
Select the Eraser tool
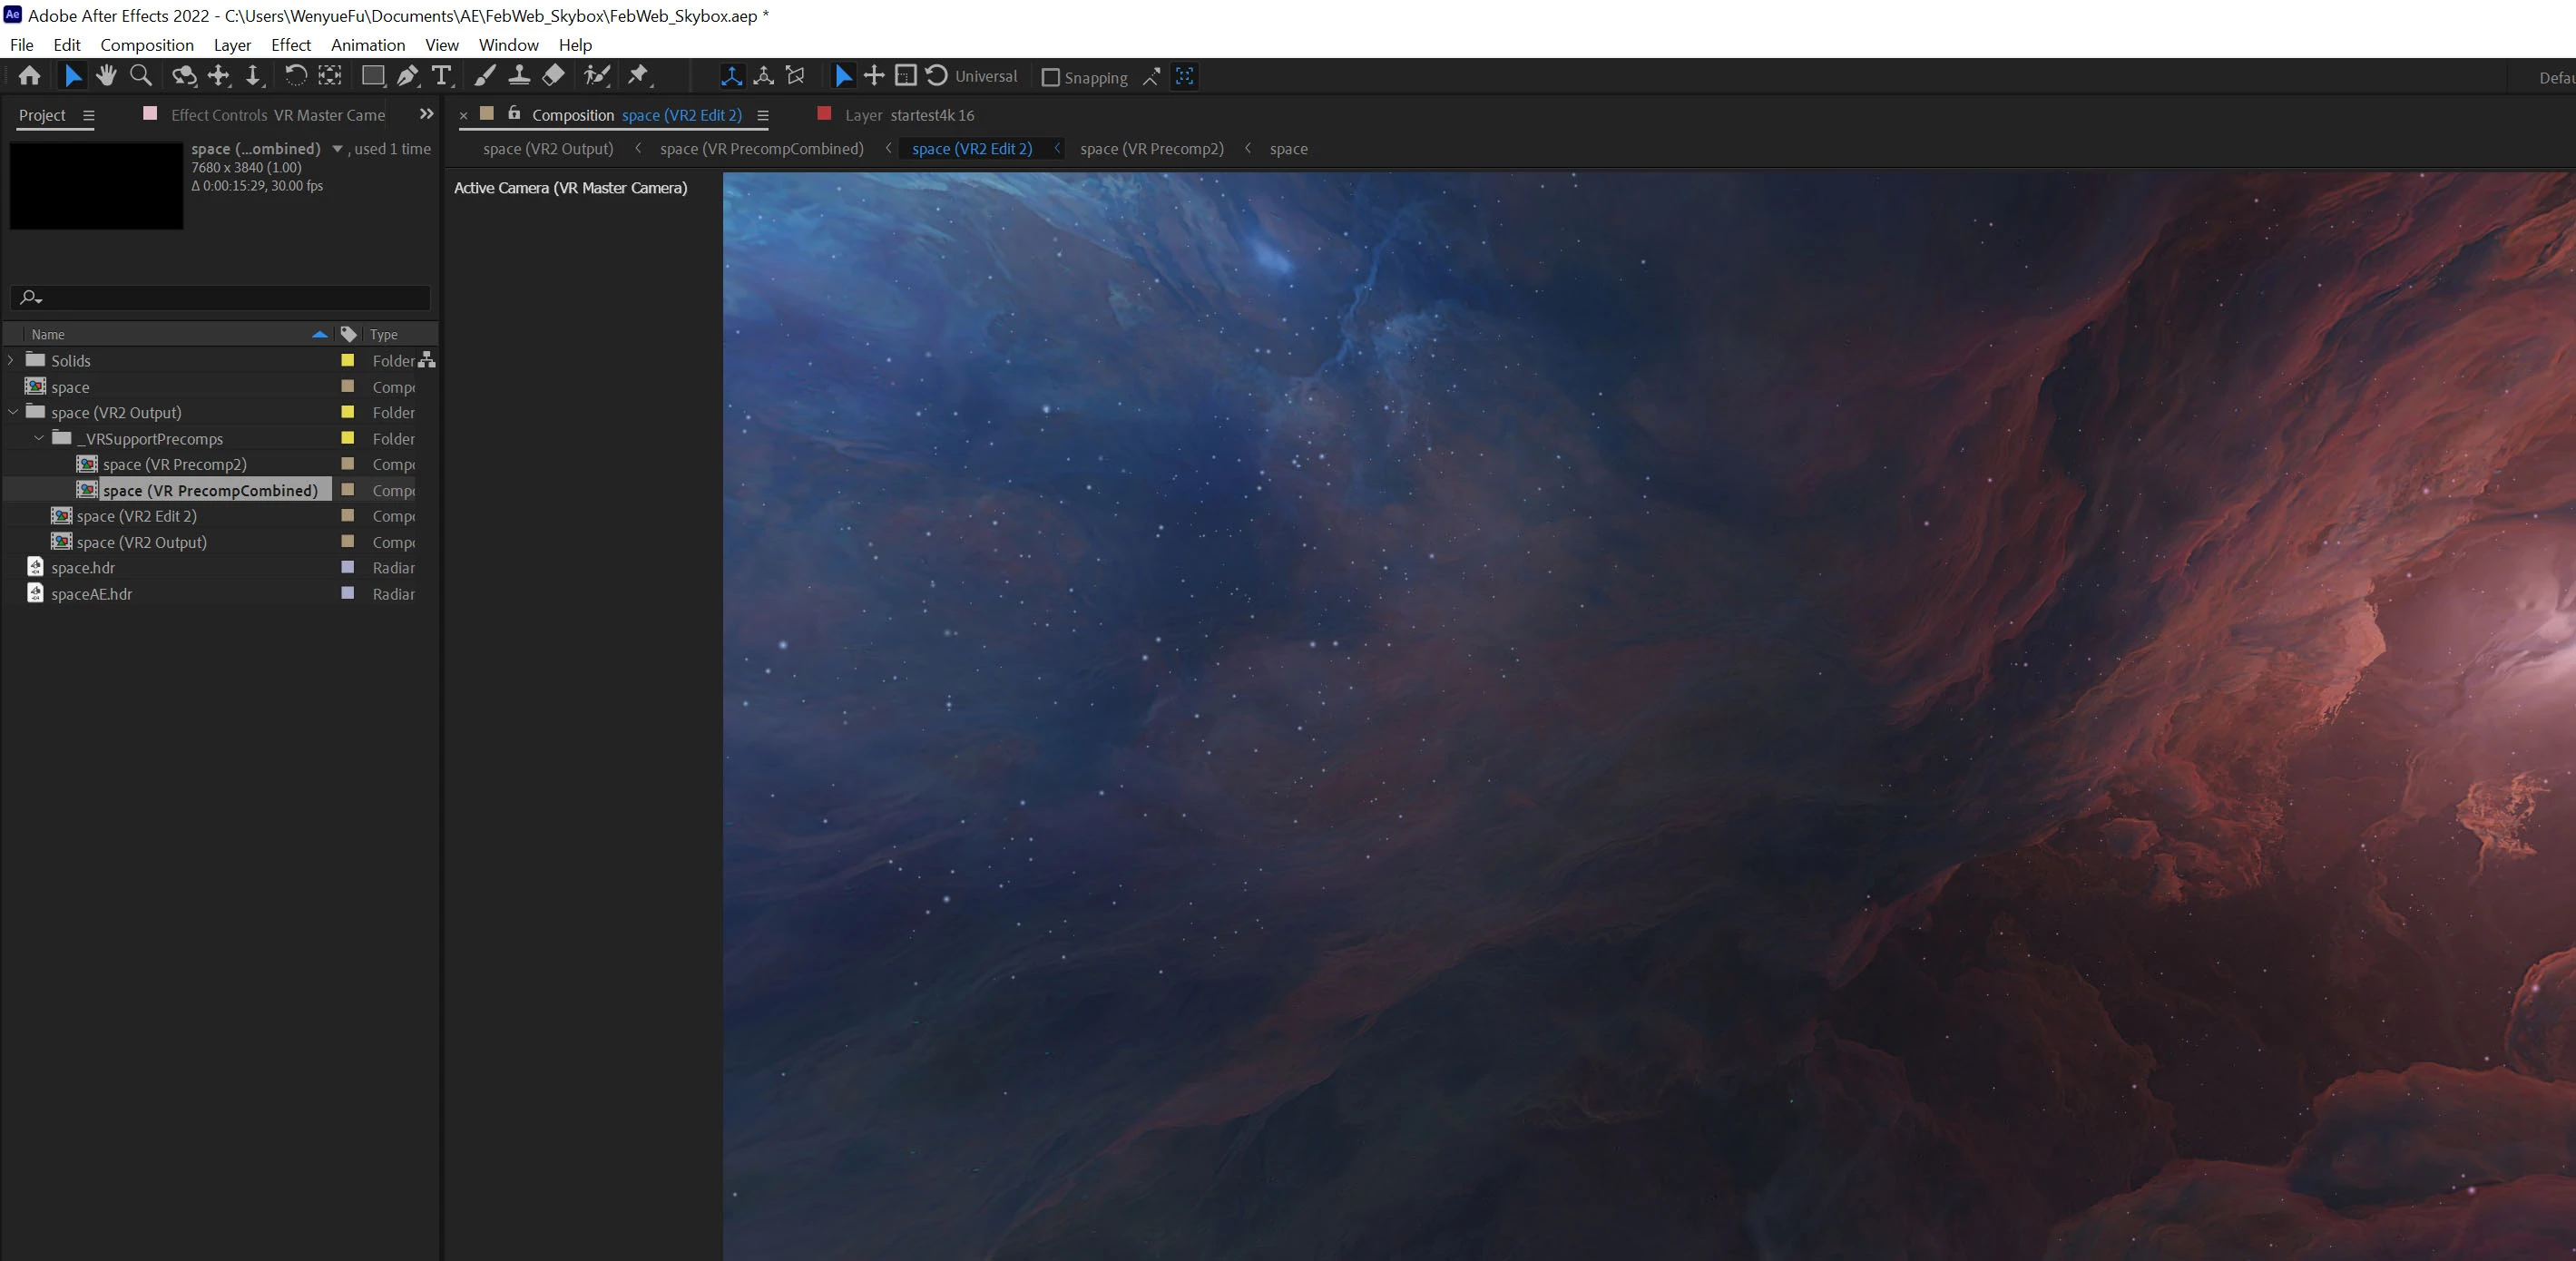[553, 76]
